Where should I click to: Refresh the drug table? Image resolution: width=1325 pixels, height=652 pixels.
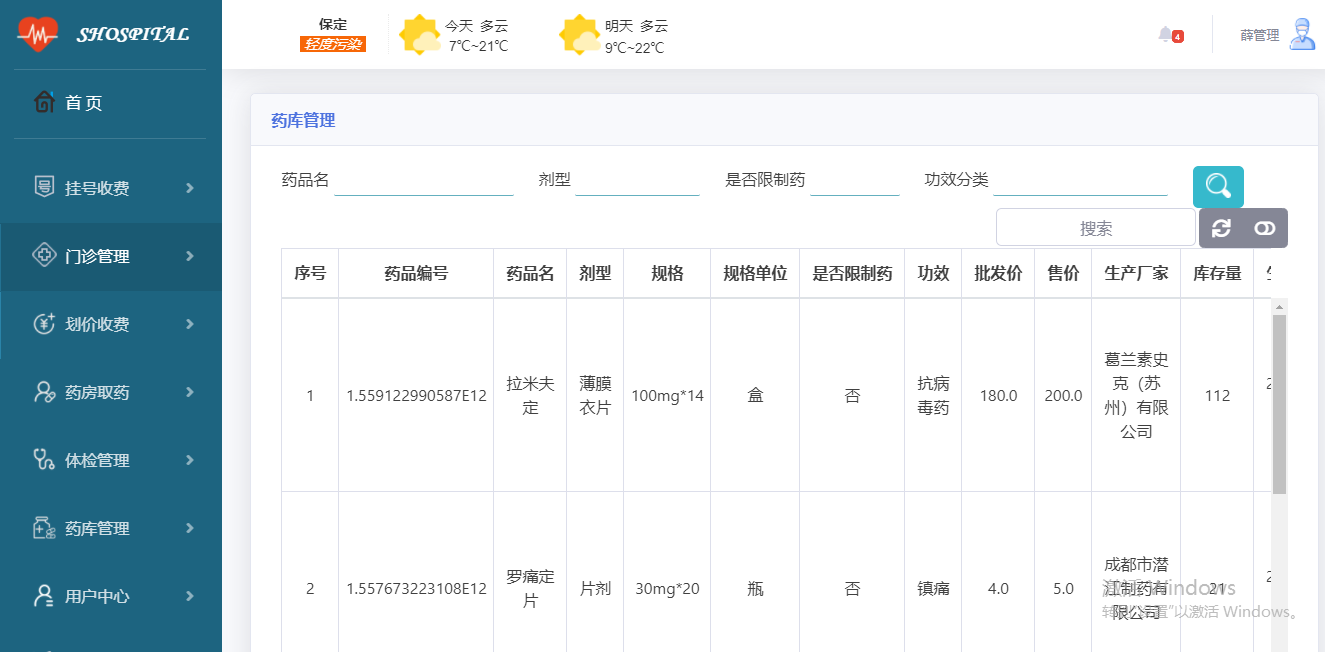1221,228
